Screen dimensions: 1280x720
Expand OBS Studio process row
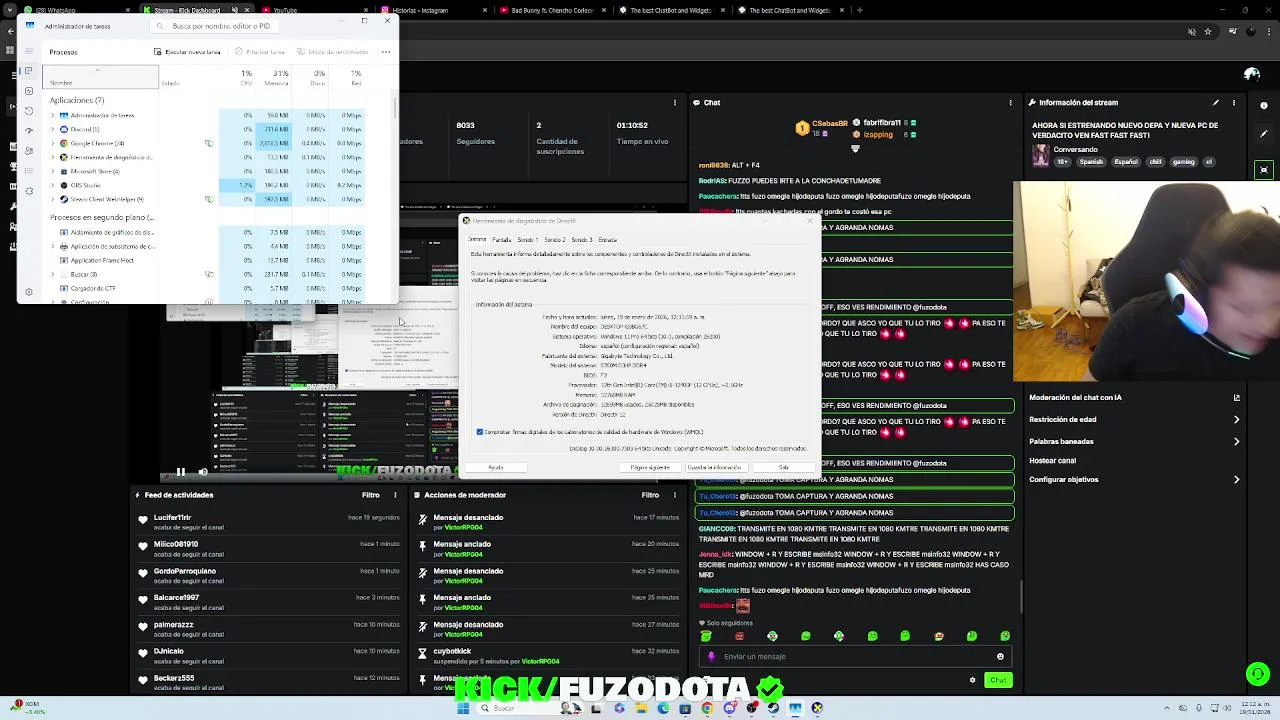pyautogui.click(x=53, y=185)
